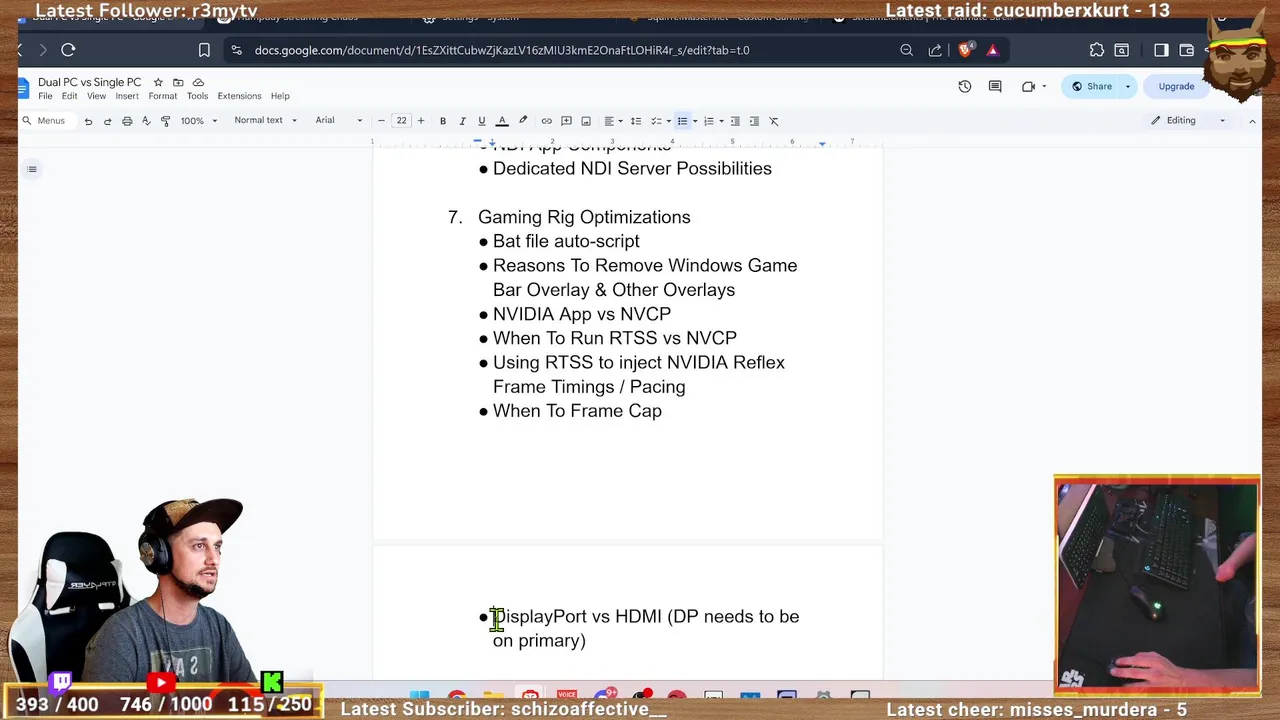The width and height of the screenshot is (1280, 720).
Task: Open the highlight color picker
Action: pos(522,121)
